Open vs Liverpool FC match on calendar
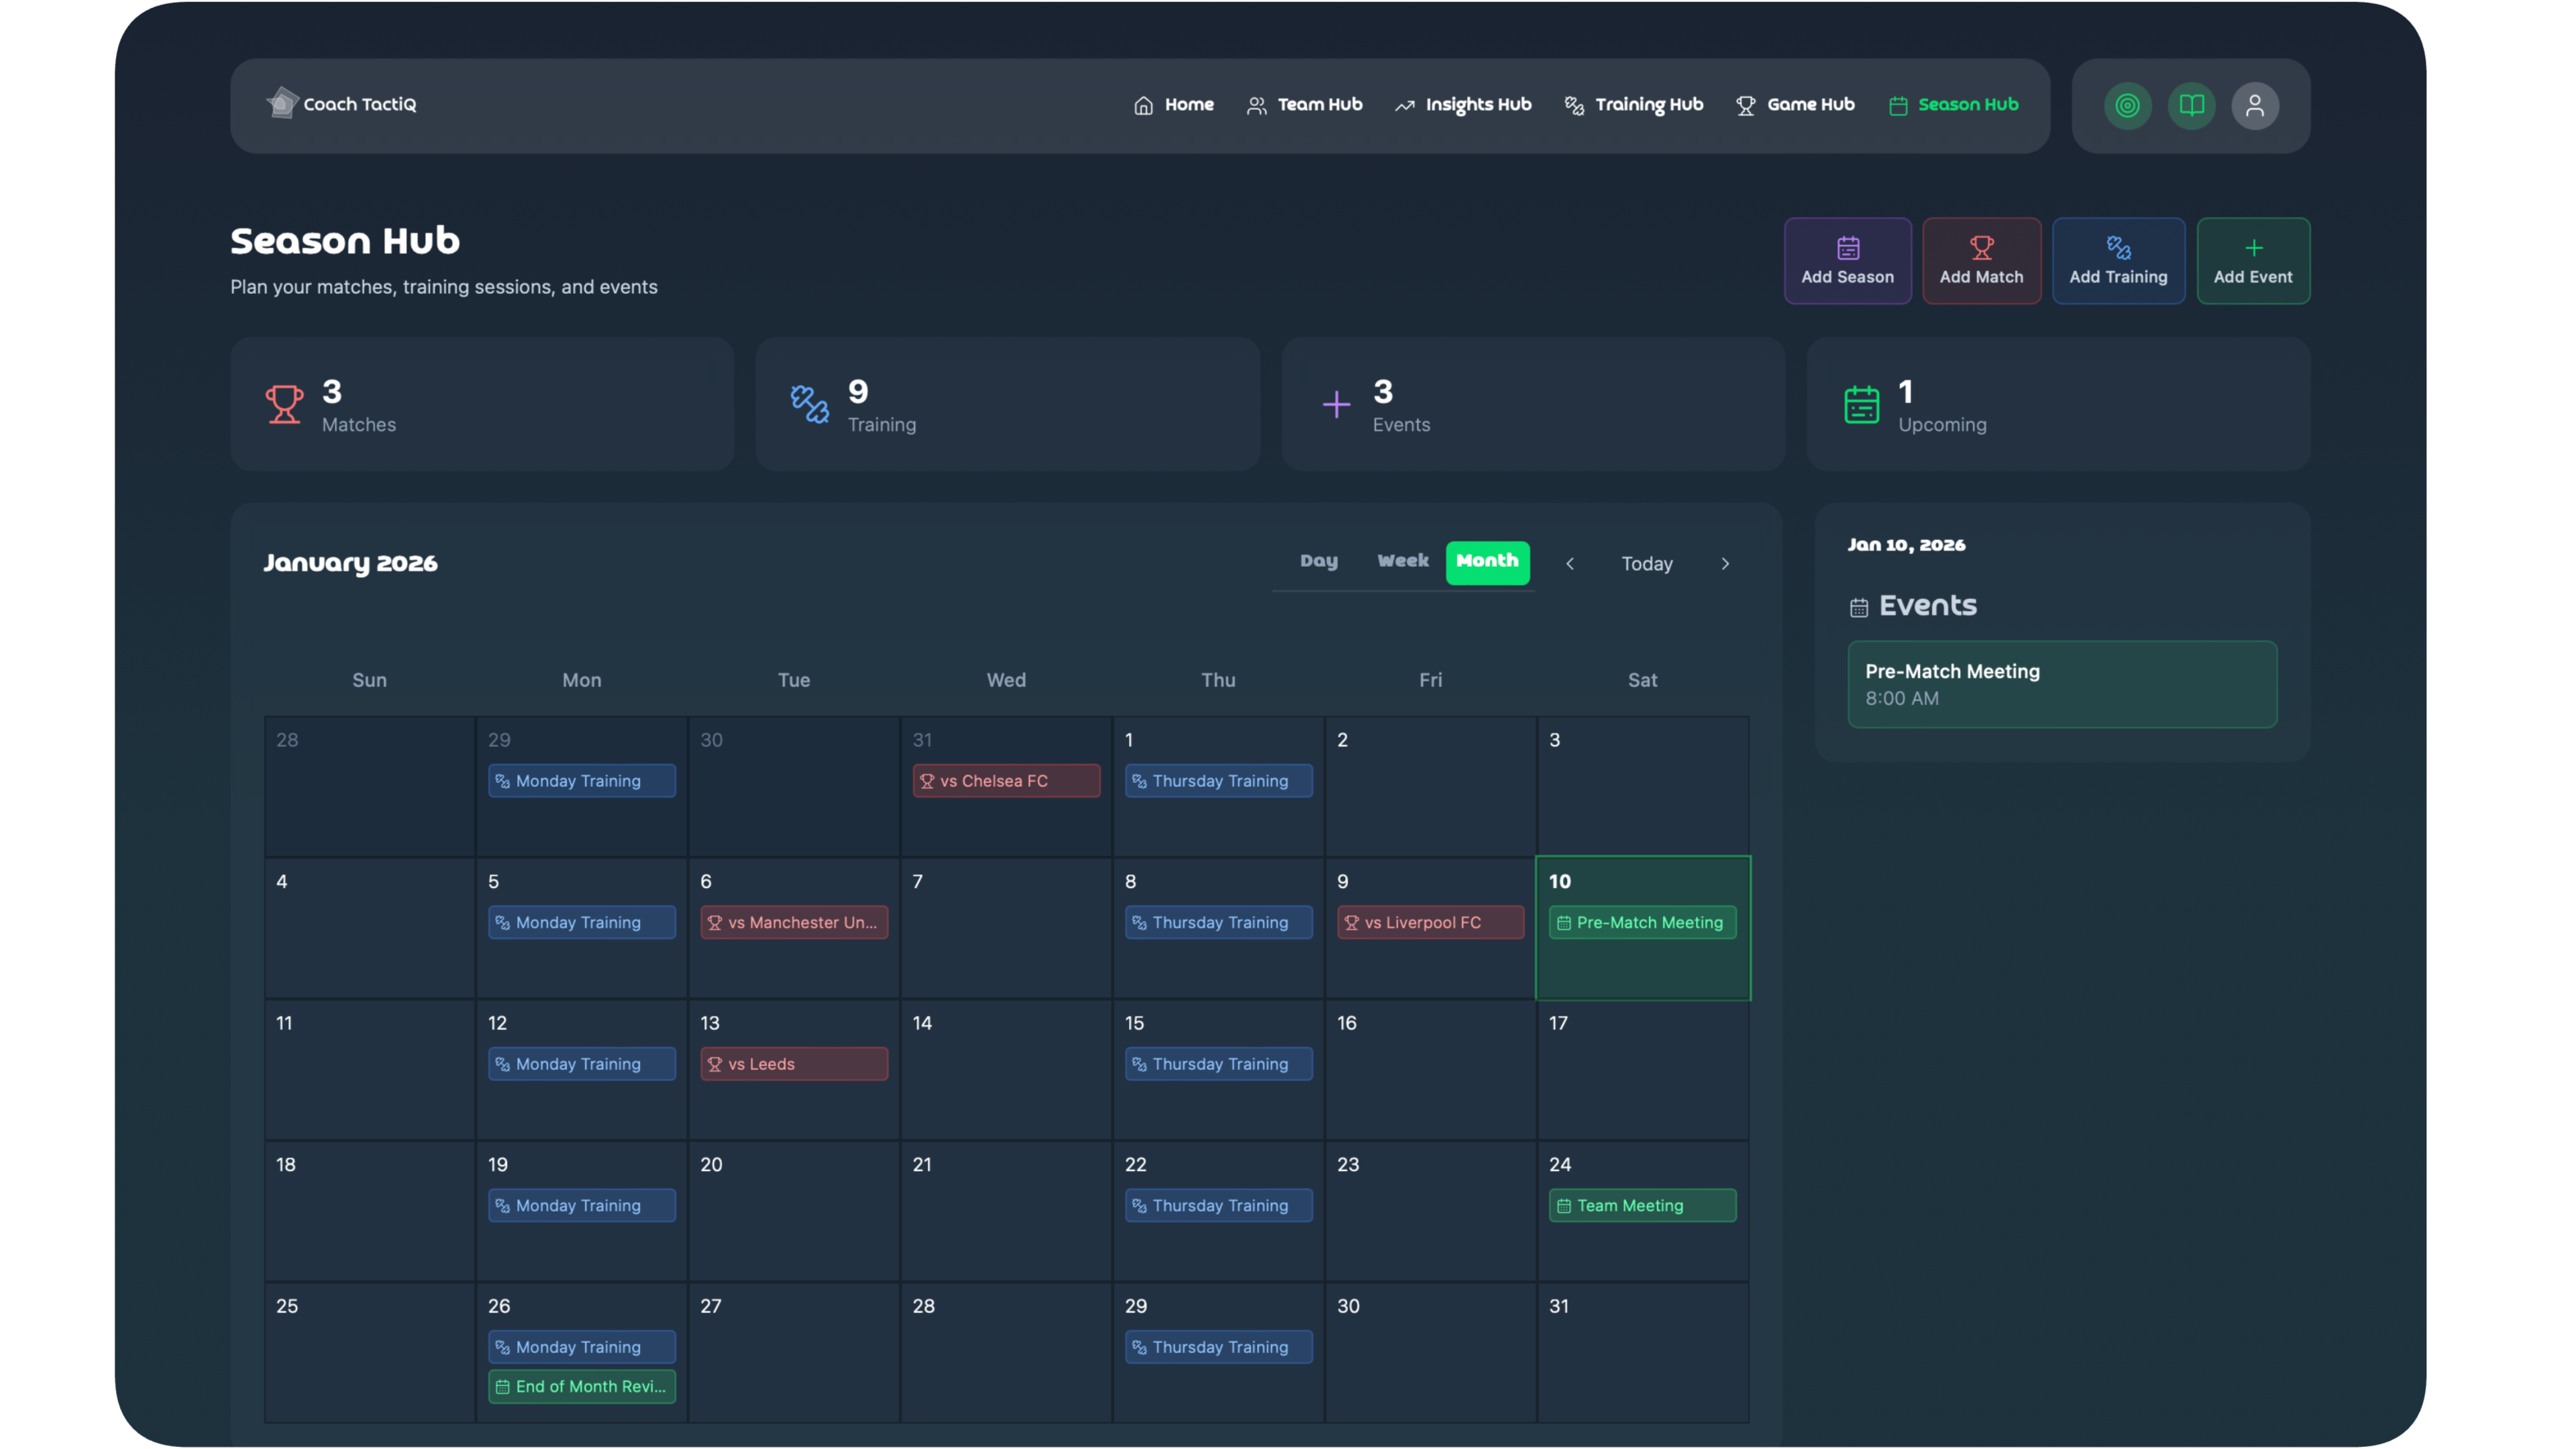The width and height of the screenshot is (2576, 1449). click(x=1429, y=922)
